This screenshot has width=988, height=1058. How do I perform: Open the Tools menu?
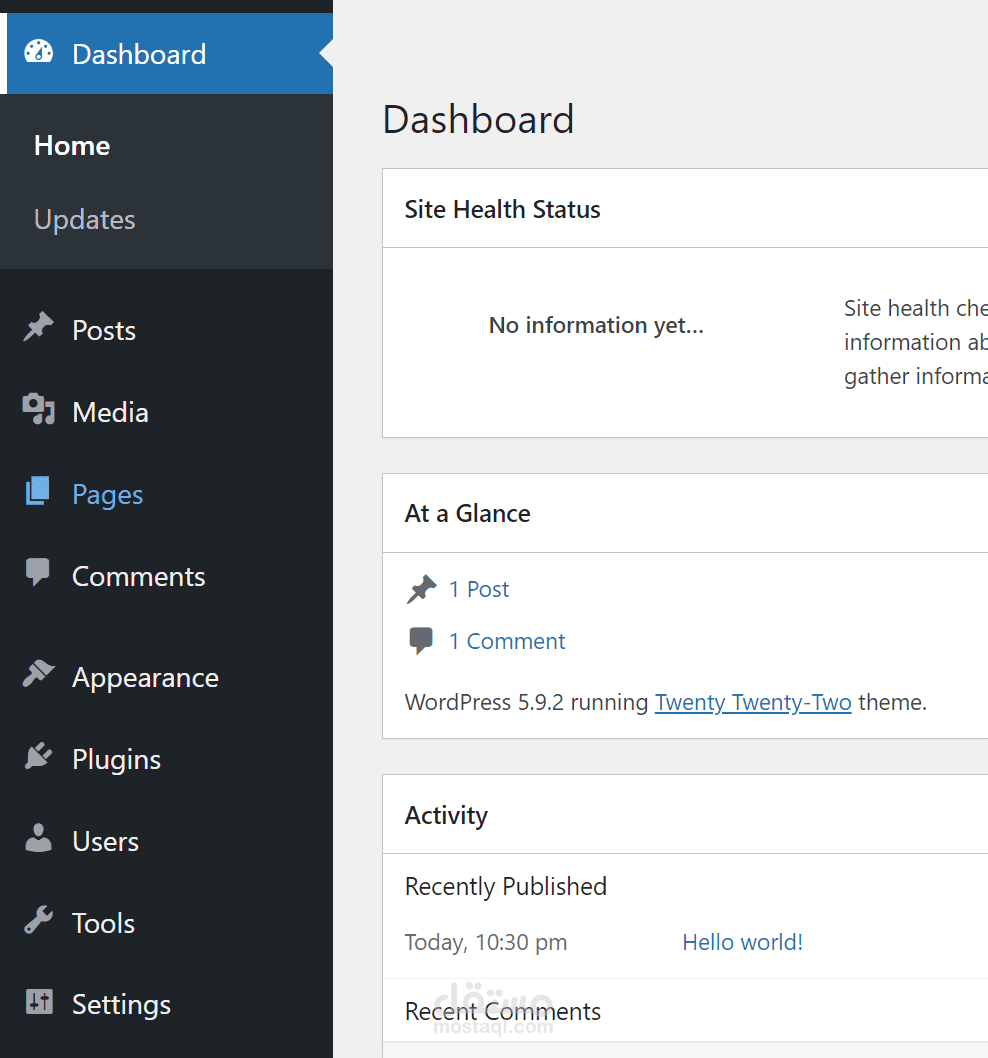(104, 923)
